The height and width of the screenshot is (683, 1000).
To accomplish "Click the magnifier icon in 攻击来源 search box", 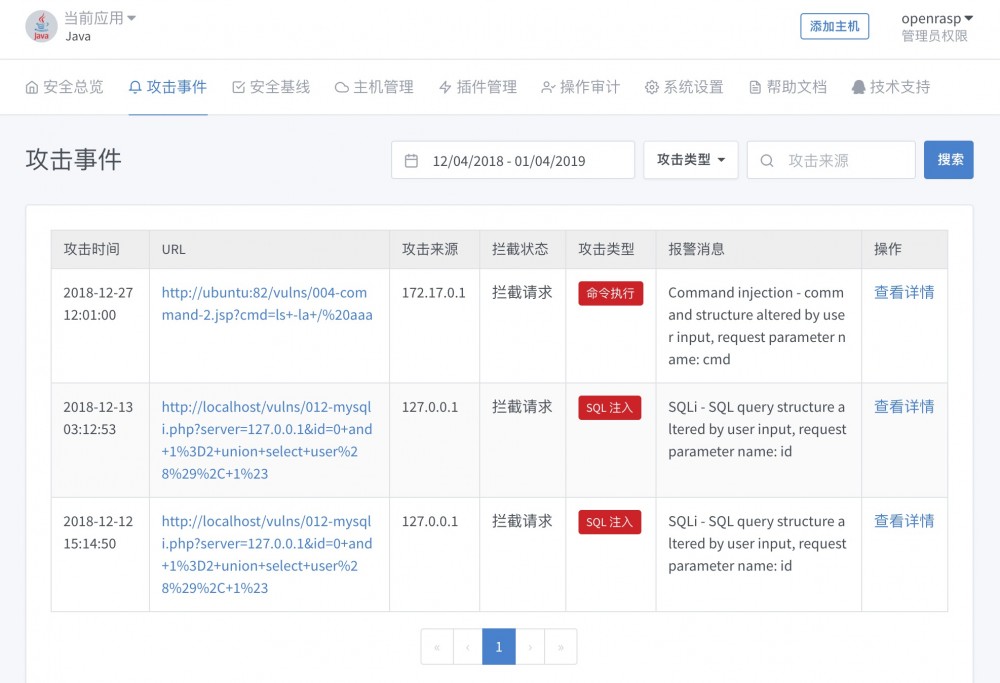I will click(x=767, y=161).
